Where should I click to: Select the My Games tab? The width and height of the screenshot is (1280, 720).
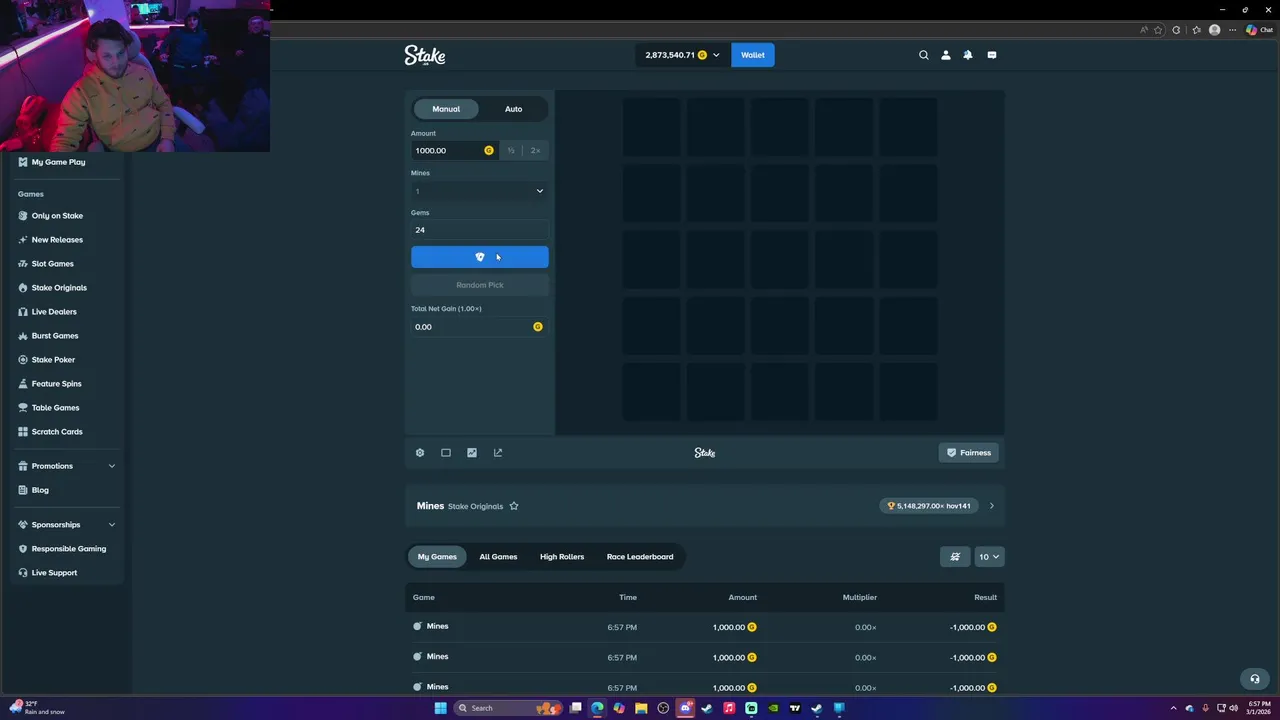tap(437, 557)
